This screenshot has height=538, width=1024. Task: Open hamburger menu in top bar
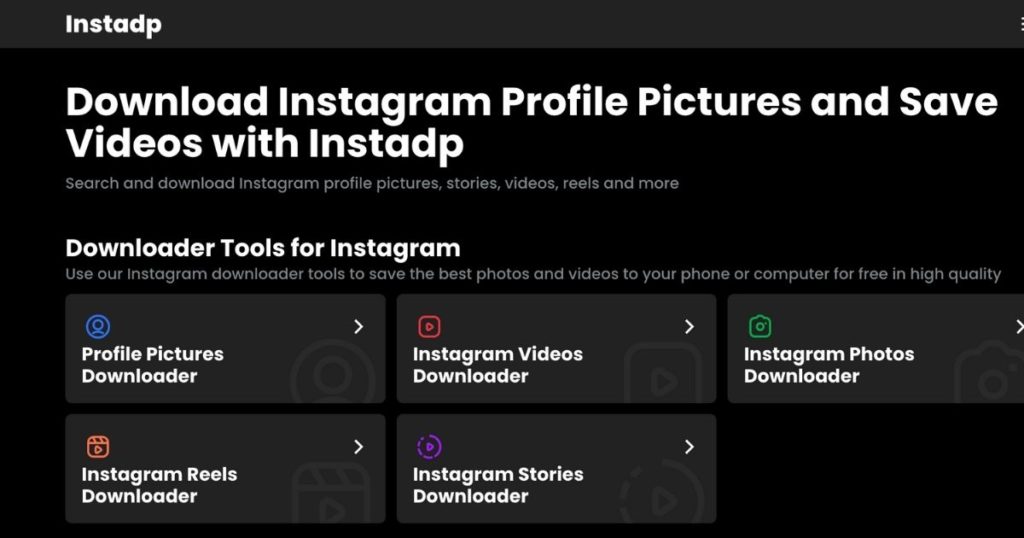(x=1020, y=24)
